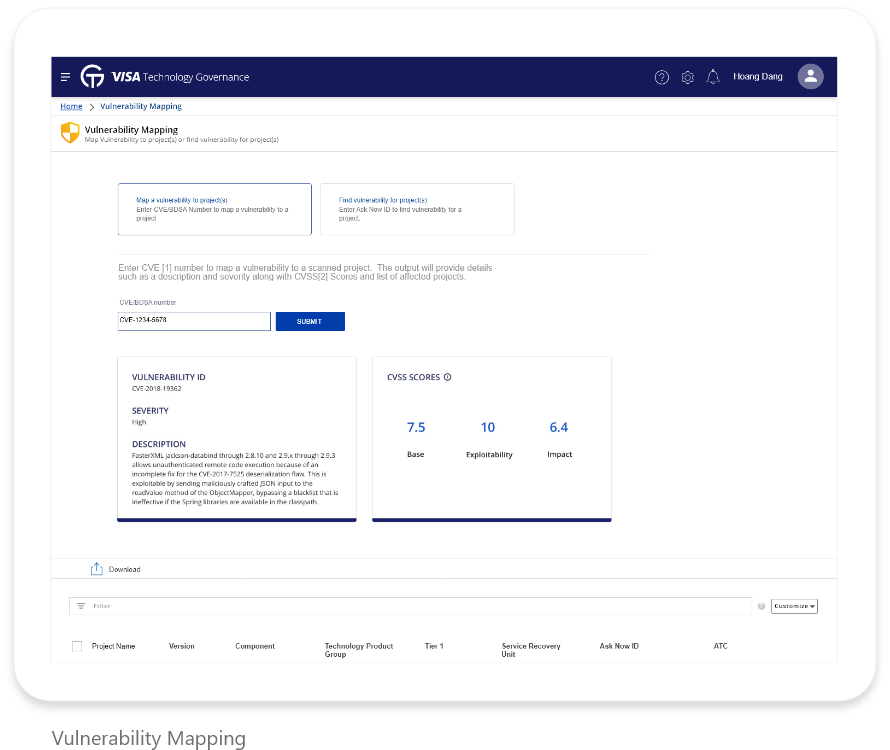Click the CVSS Scores info icon
890x750 pixels.
tap(447, 377)
